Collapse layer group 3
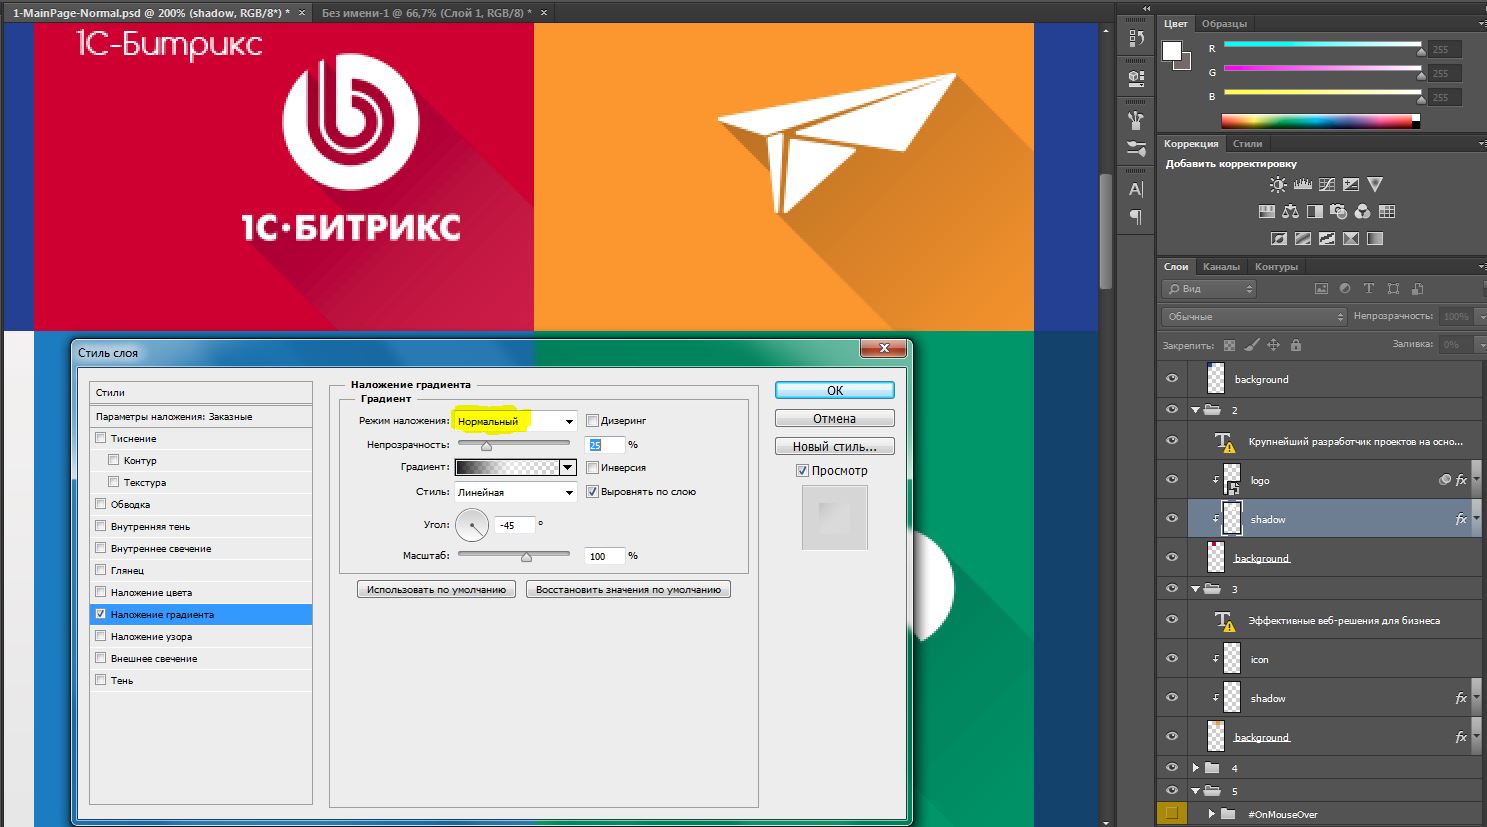This screenshot has width=1487, height=827. (1196, 589)
